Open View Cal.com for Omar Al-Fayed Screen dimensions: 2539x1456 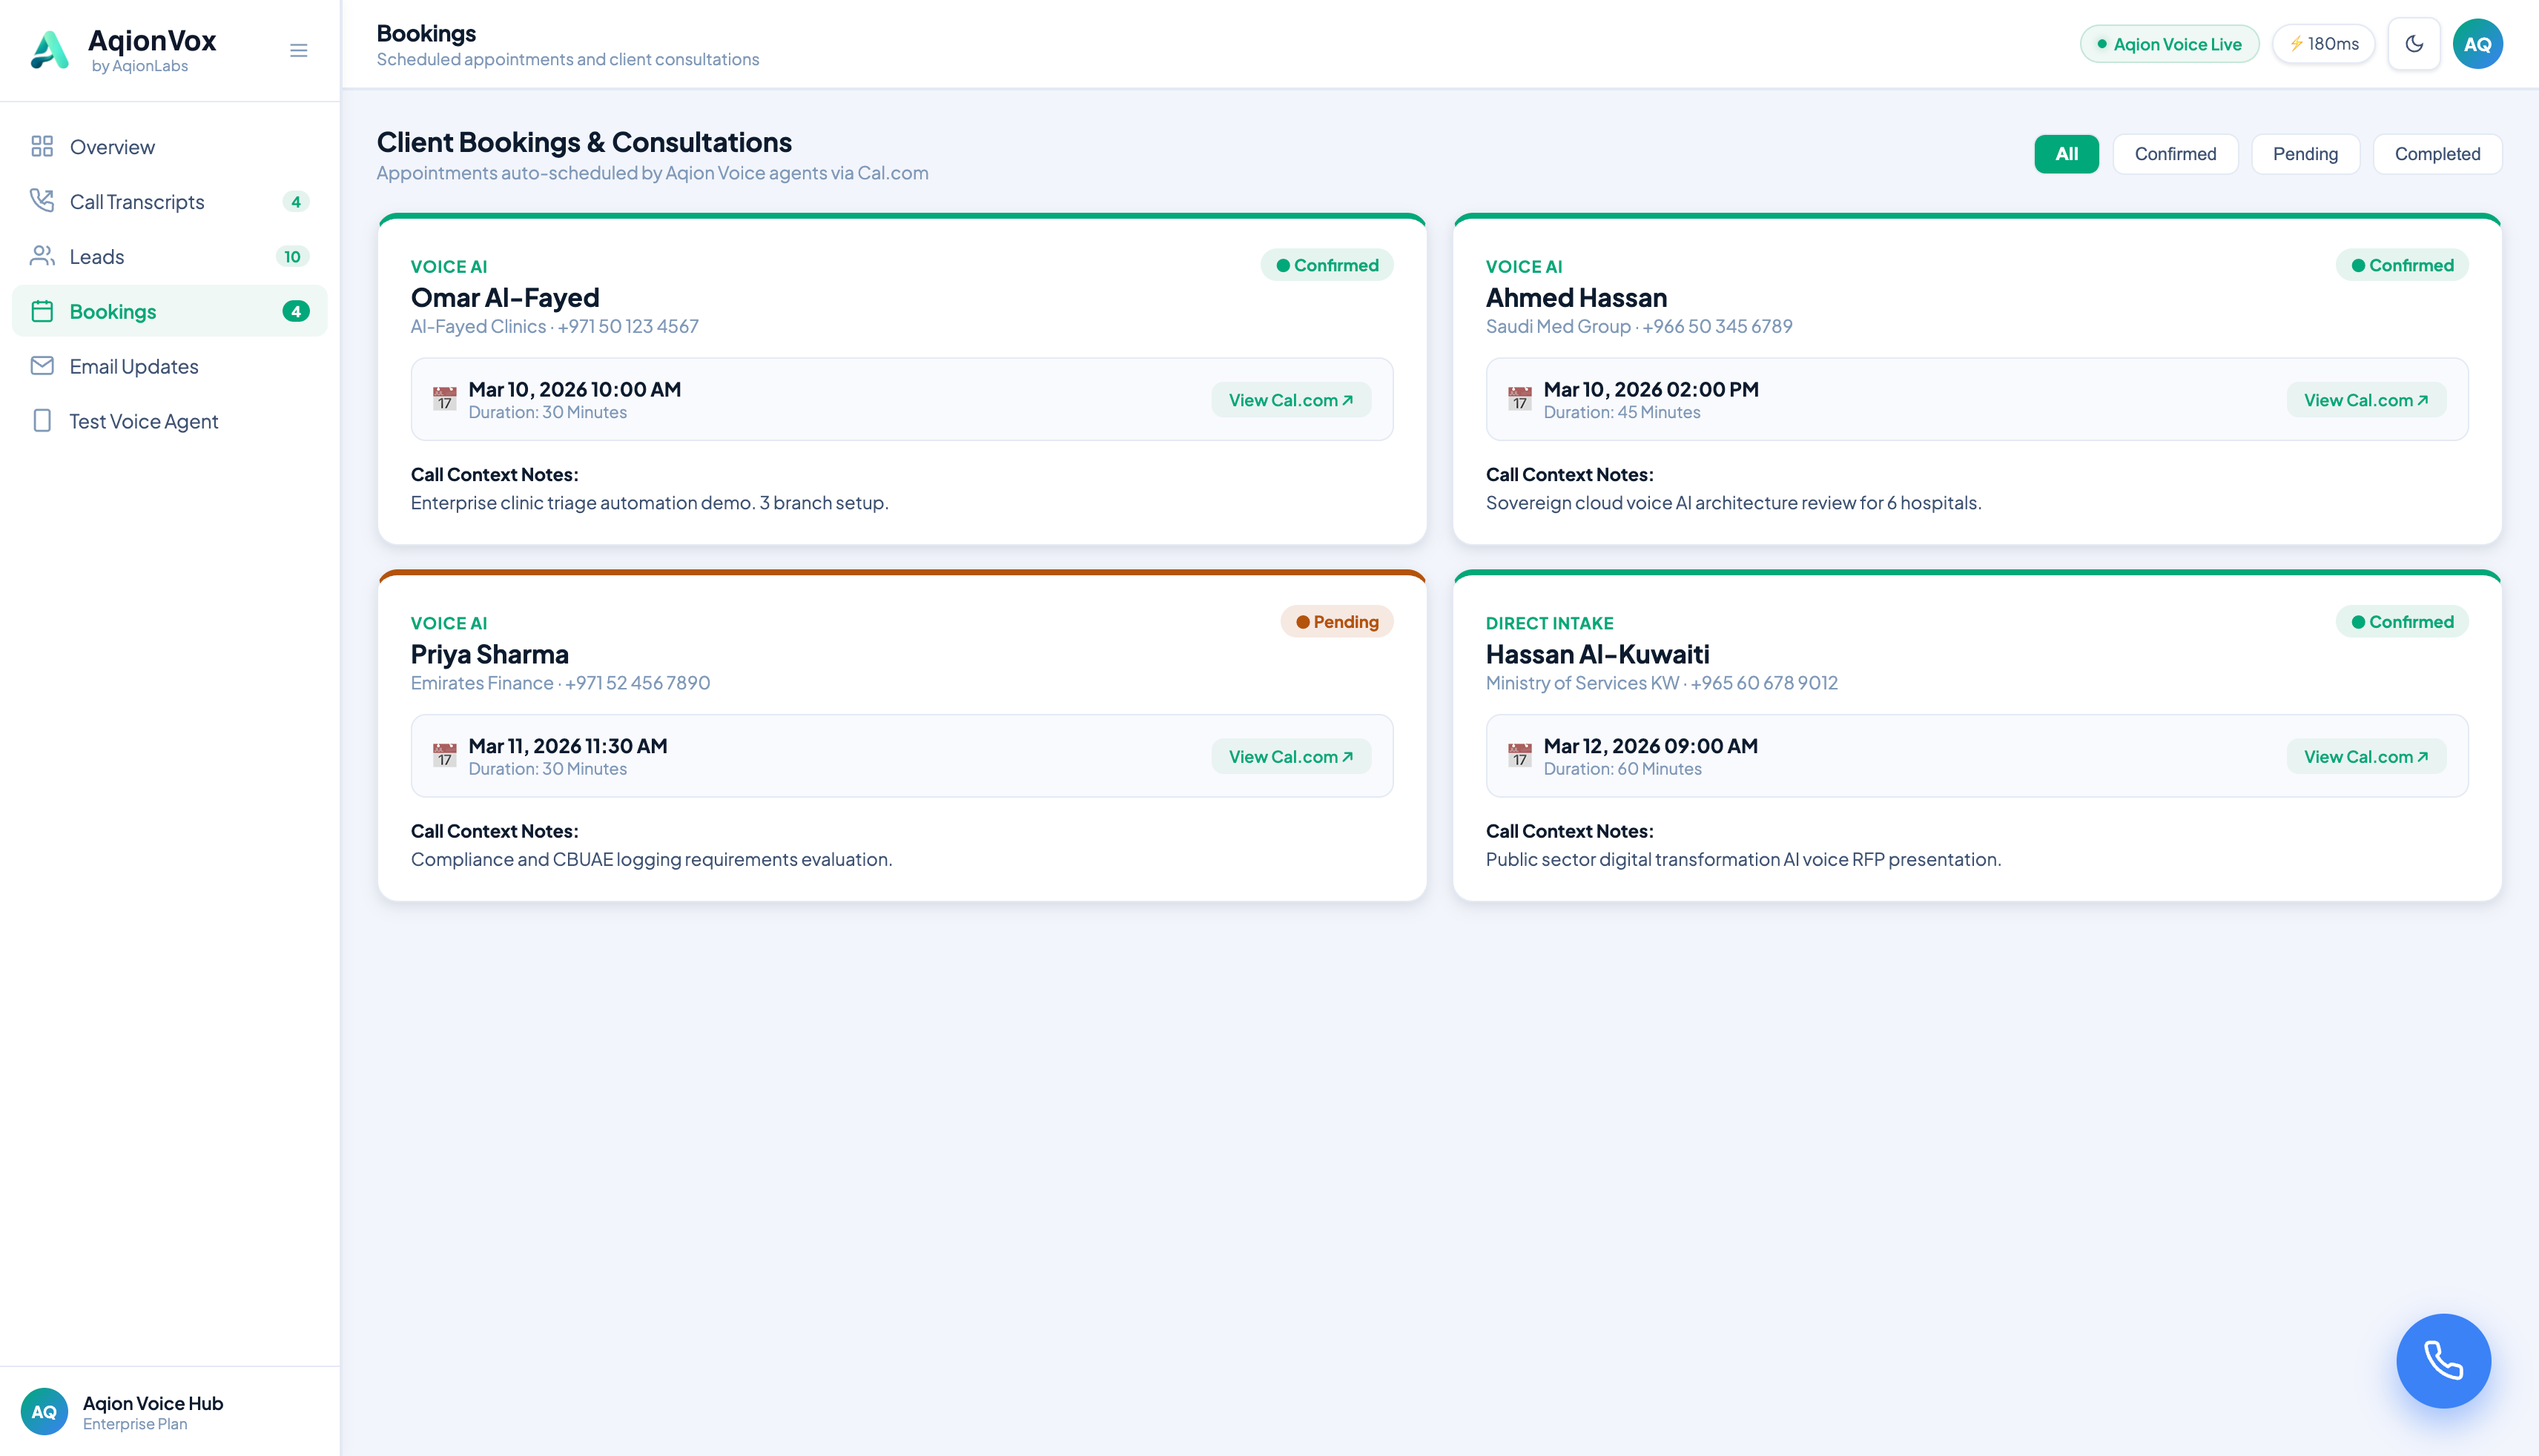(1291, 400)
